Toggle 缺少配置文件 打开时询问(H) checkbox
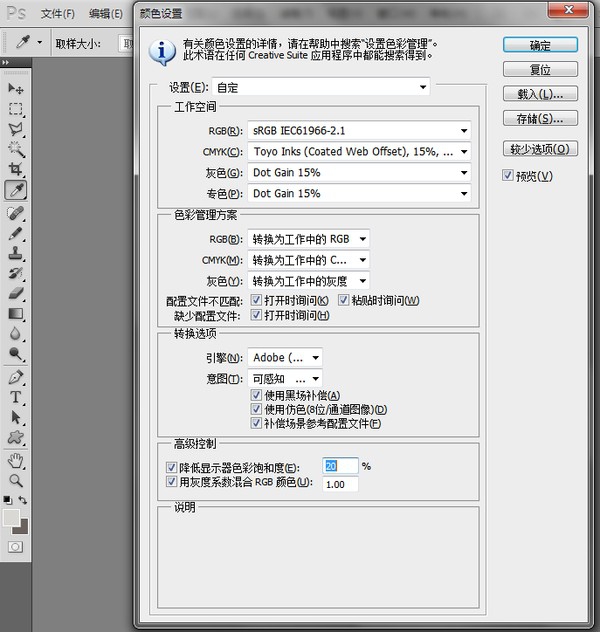Screen dimensions: 600x632 coord(256,314)
